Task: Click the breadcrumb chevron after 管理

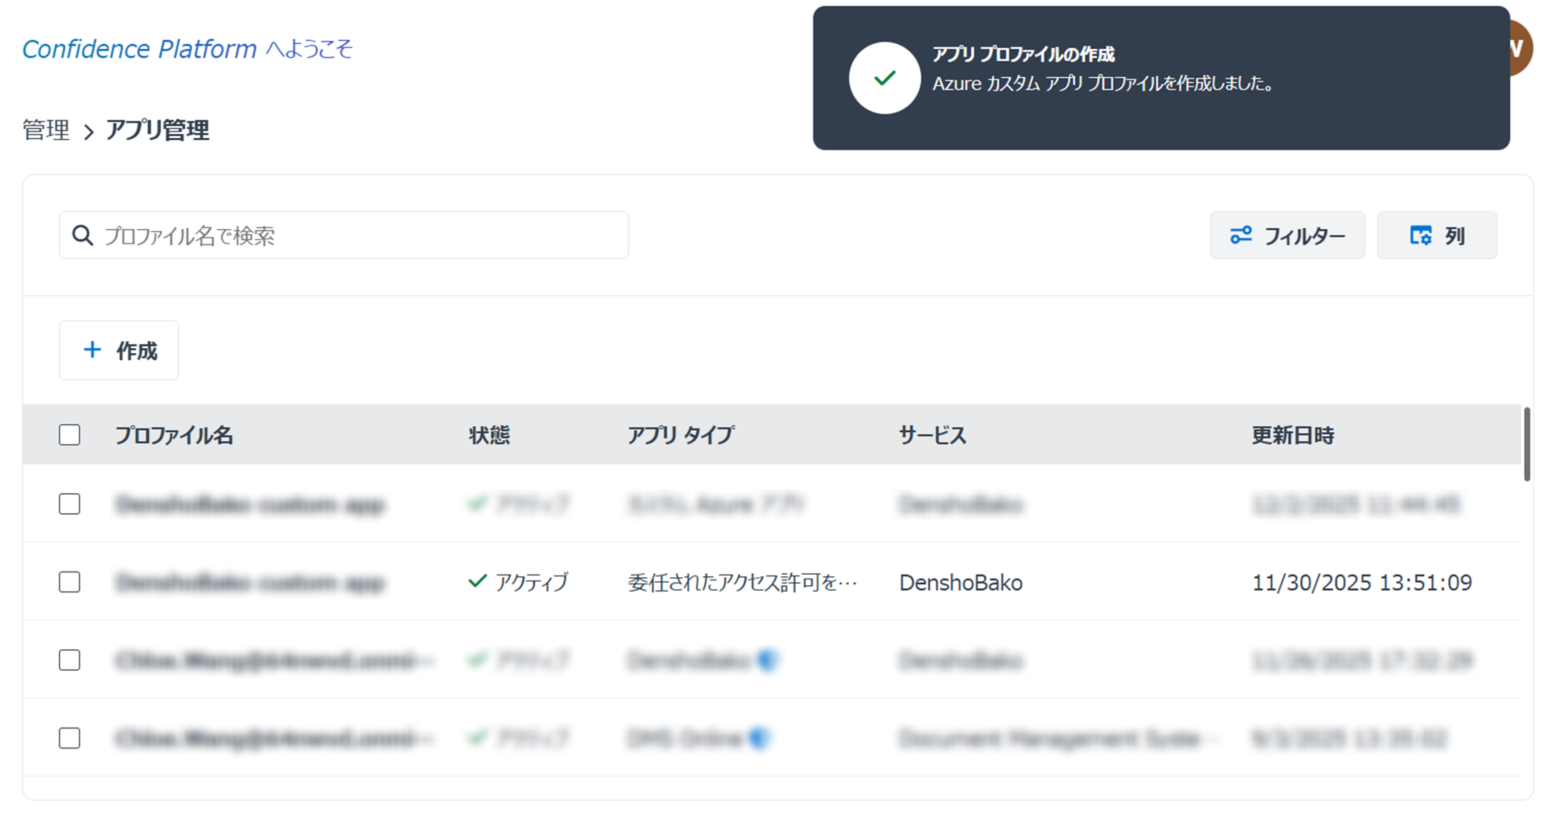Action: coord(88,131)
